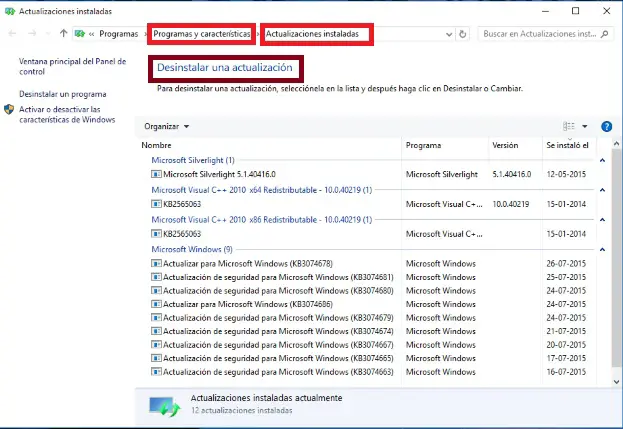Open Activar o desactivar las características de Windows
Viewport: 623px width, 429px height.
coord(67,114)
